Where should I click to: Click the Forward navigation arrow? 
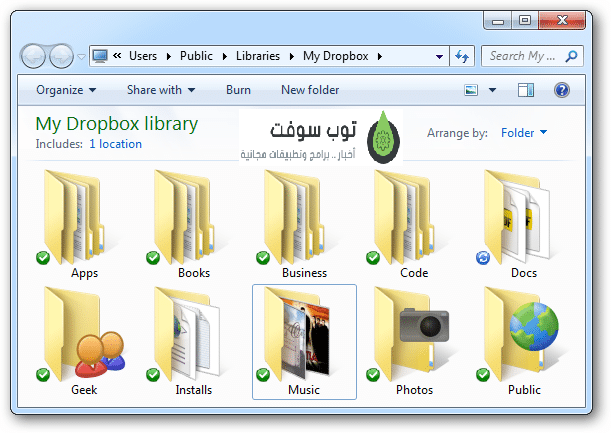pos(61,56)
